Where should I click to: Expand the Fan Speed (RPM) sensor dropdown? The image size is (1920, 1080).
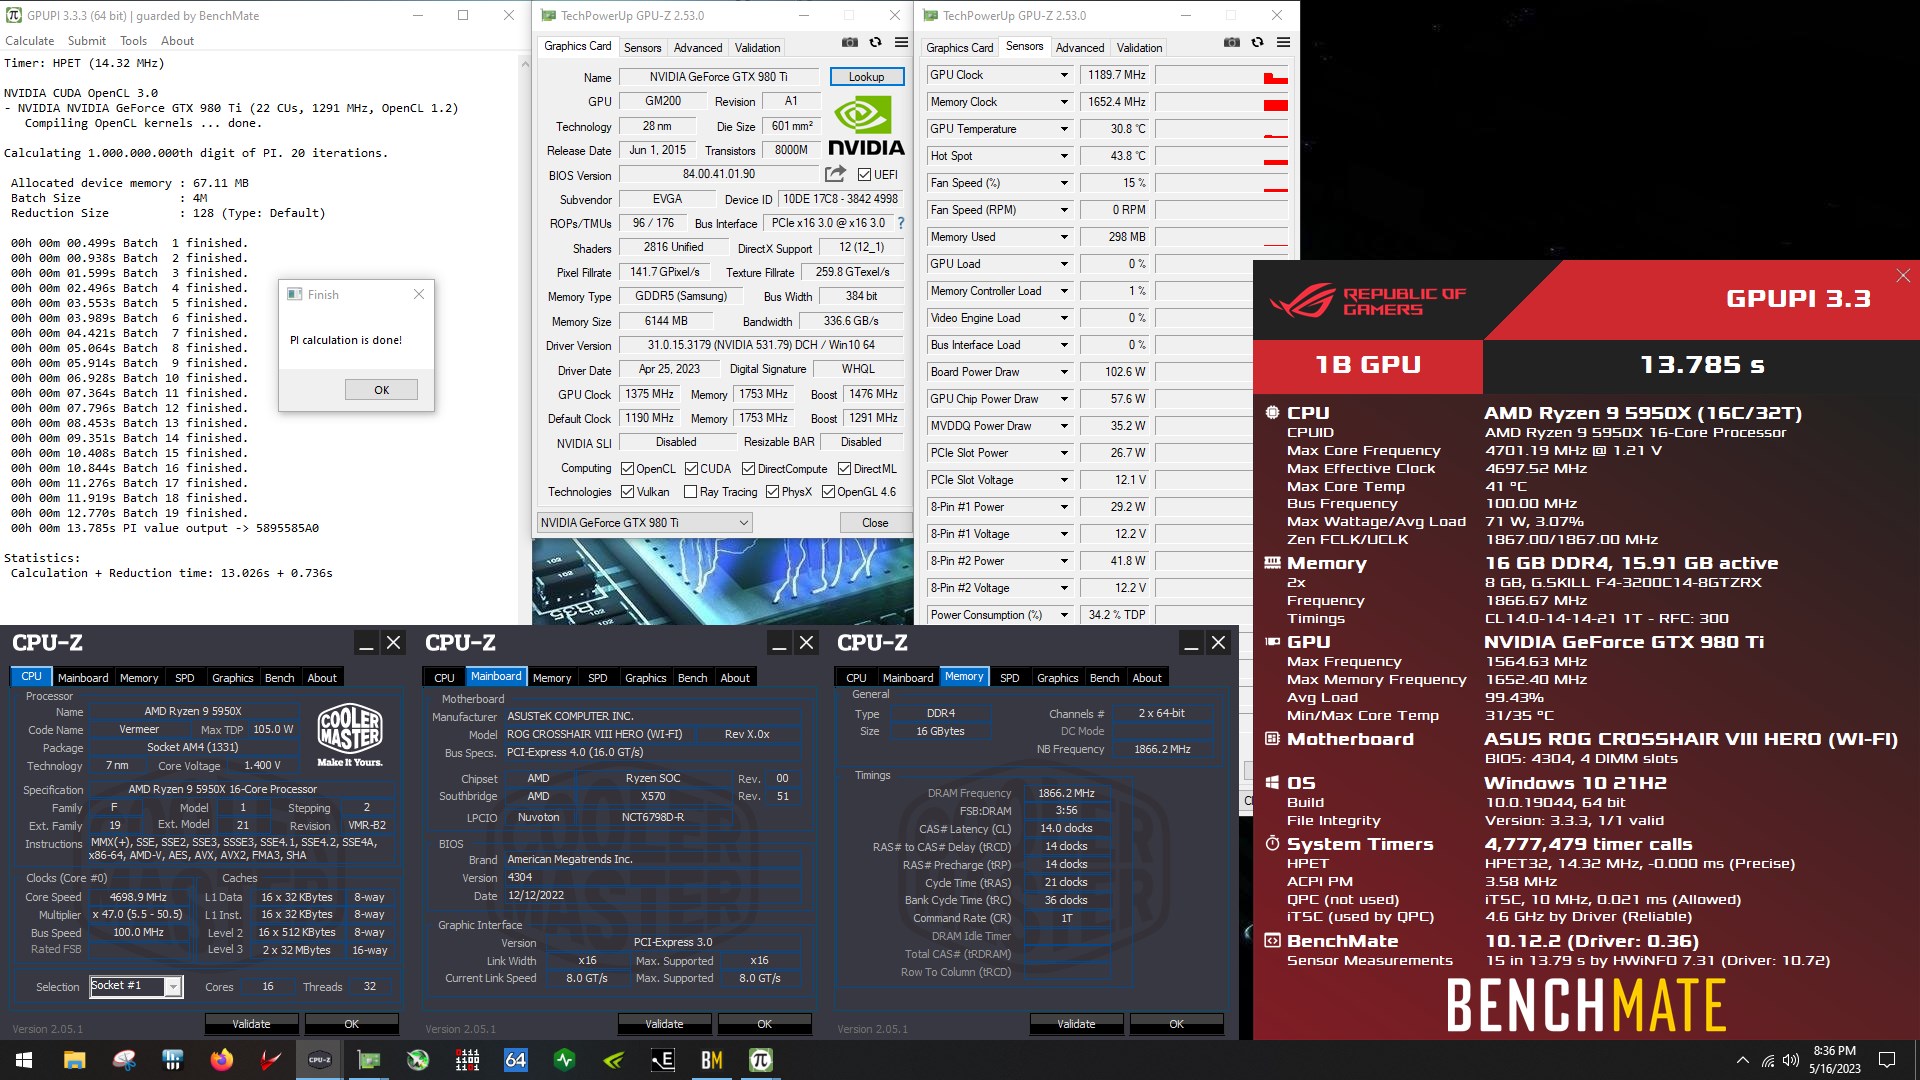click(x=1064, y=210)
